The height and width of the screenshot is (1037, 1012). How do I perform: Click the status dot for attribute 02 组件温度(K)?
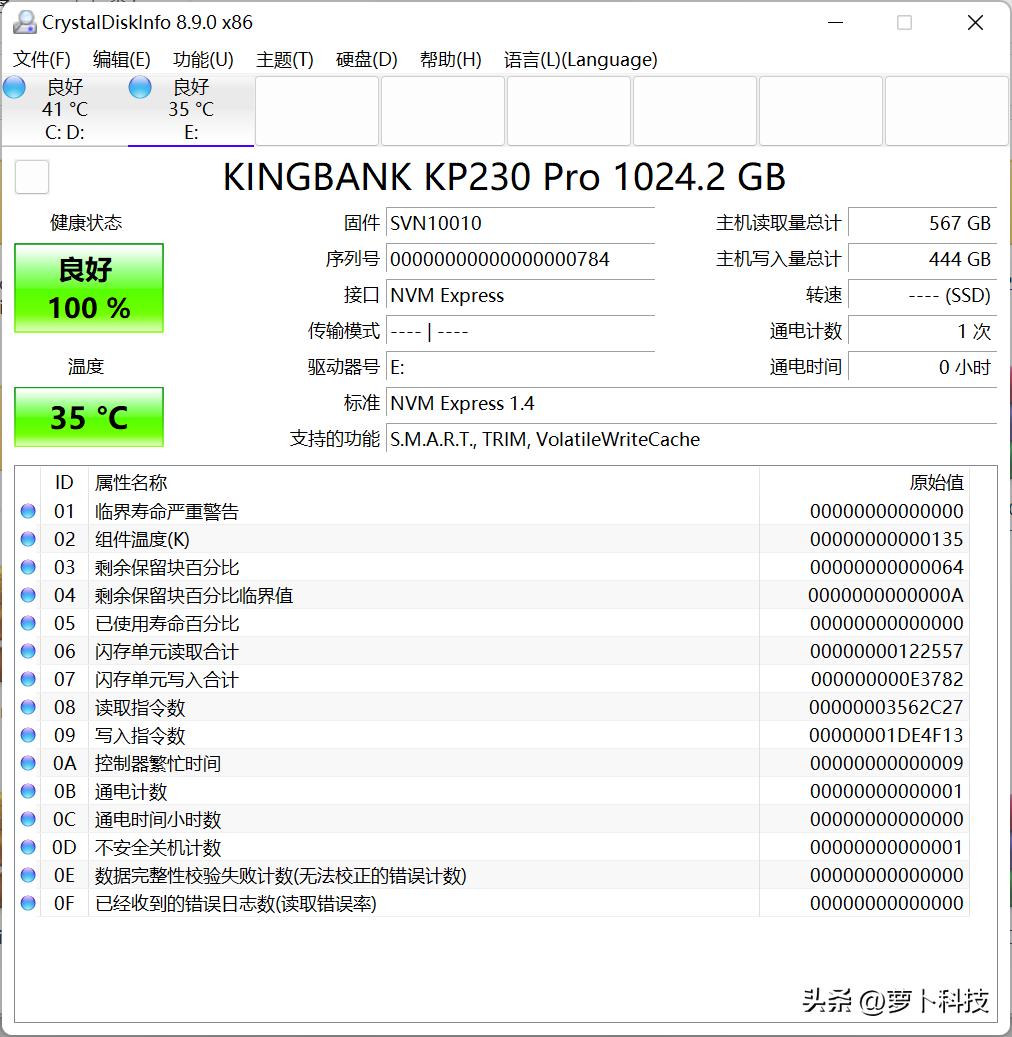tap(28, 539)
